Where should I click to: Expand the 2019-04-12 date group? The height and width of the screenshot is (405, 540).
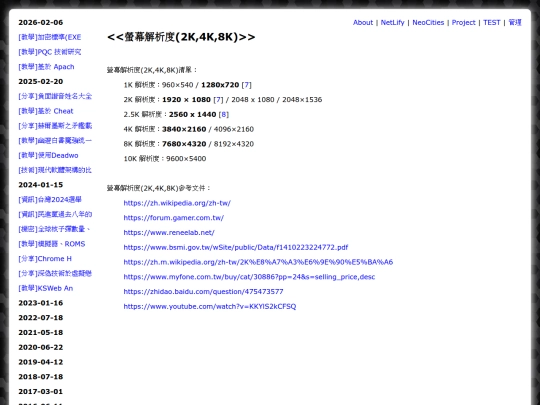tap(41, 362)
